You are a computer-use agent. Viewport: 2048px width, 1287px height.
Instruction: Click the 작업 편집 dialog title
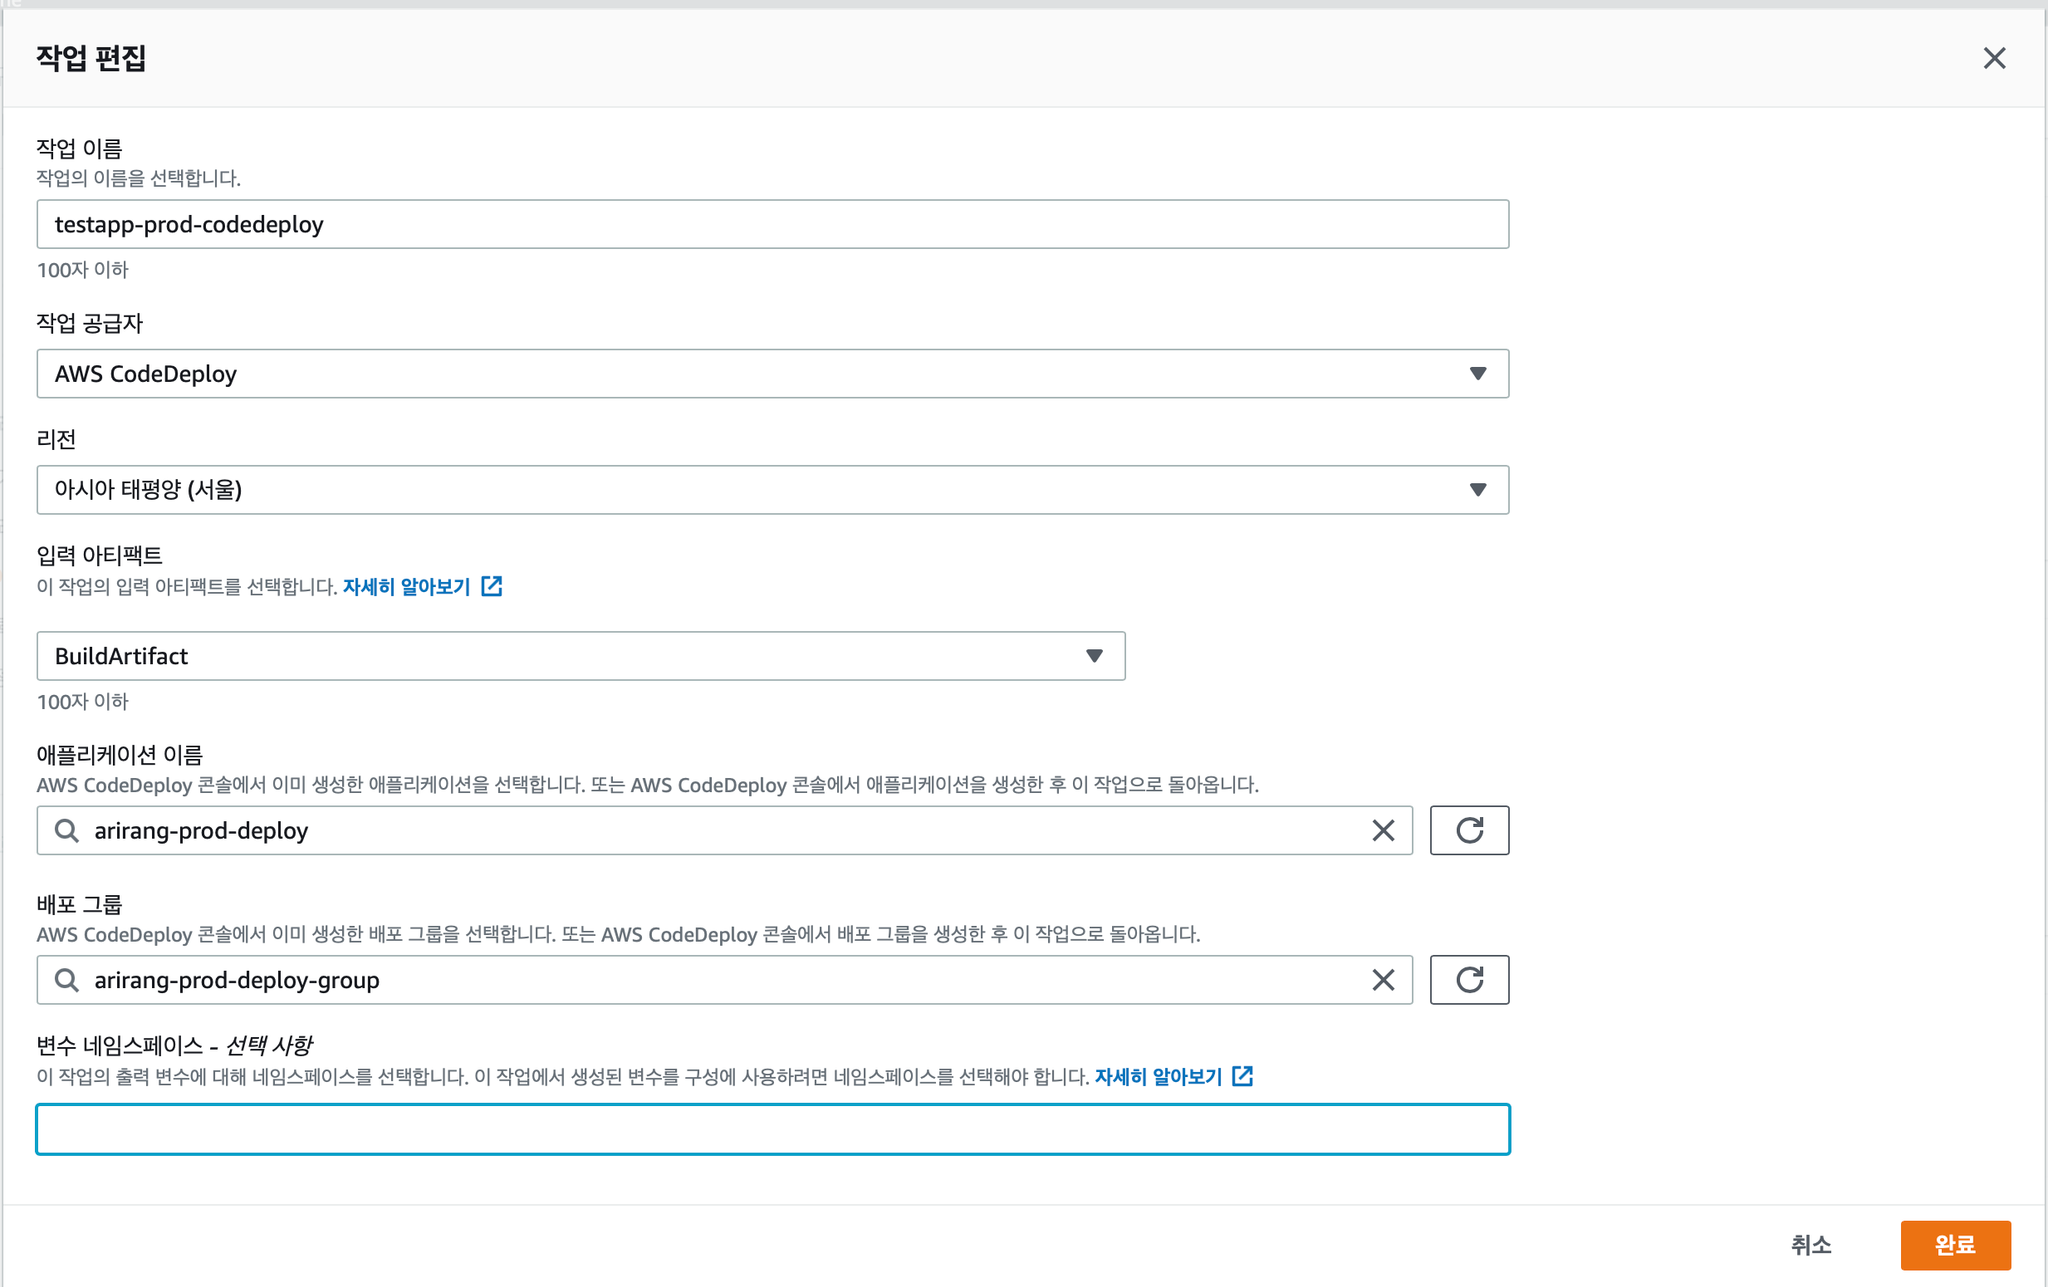[x=91, y=59]
